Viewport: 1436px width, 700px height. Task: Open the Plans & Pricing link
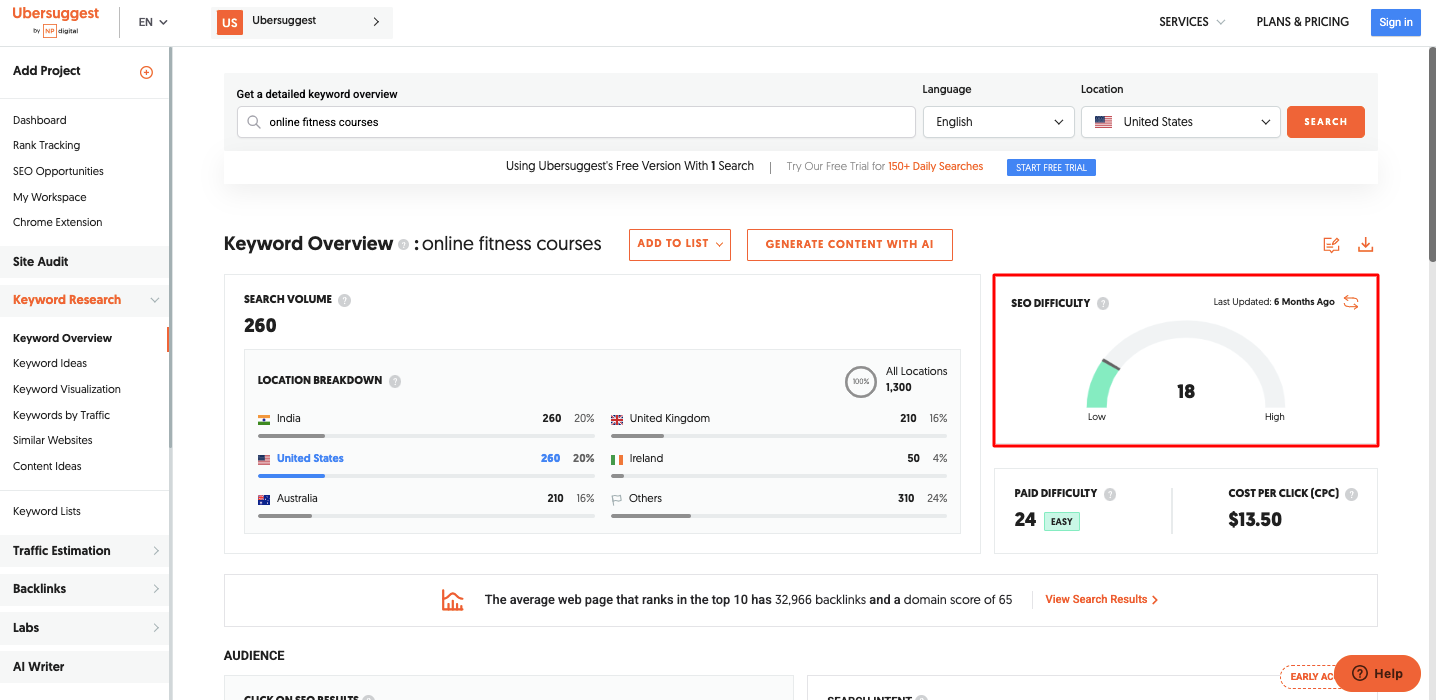pyautogui.click(x=1303, y=22)
